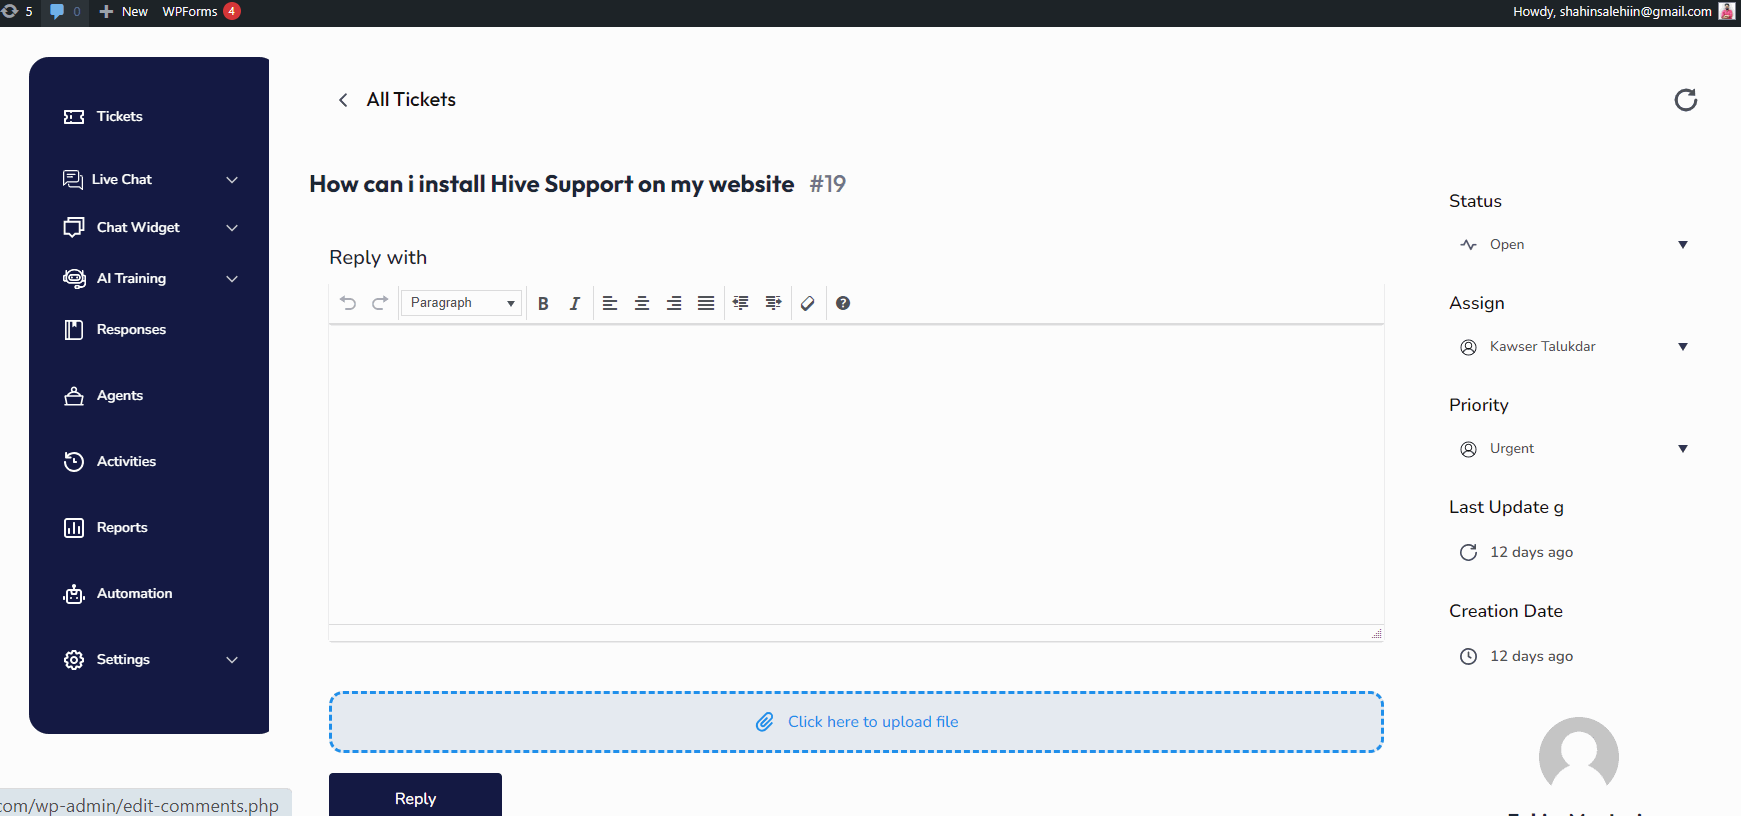The image size is (1741, 816).
Task: Click the back arrow beside All Tickets
Action: [x=343, y=100]
